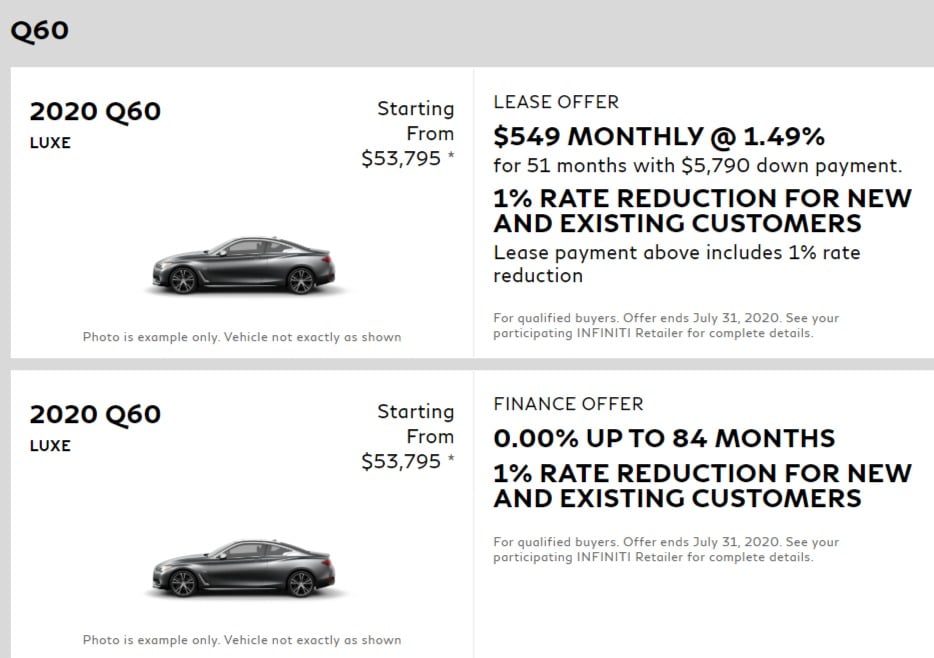934x658 pixels.
Task: Click the lease card photo example disclaimer
Action: [242, 337]
